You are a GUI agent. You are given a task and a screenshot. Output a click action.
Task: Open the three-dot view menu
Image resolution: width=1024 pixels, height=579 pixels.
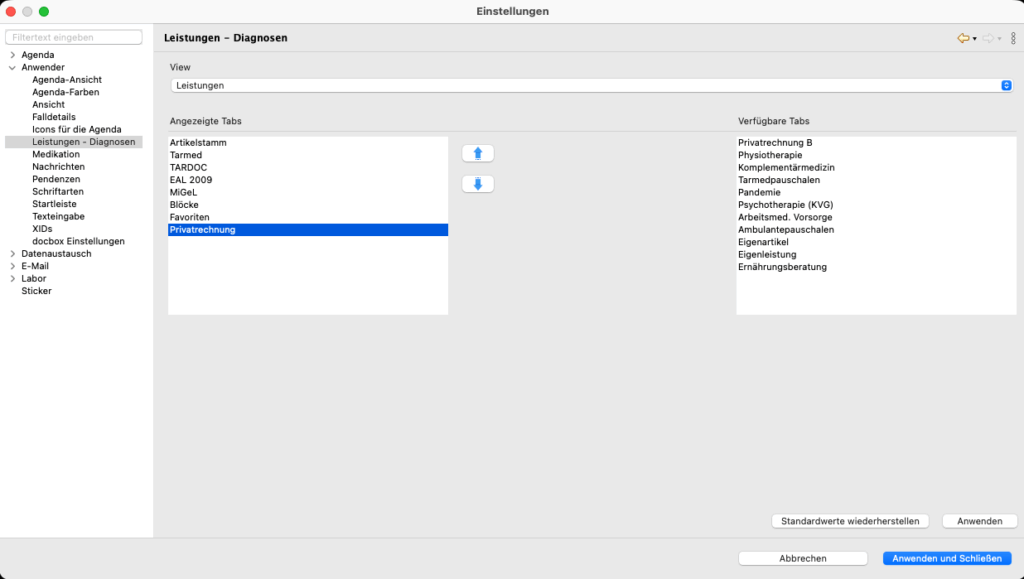(1013, 38)
